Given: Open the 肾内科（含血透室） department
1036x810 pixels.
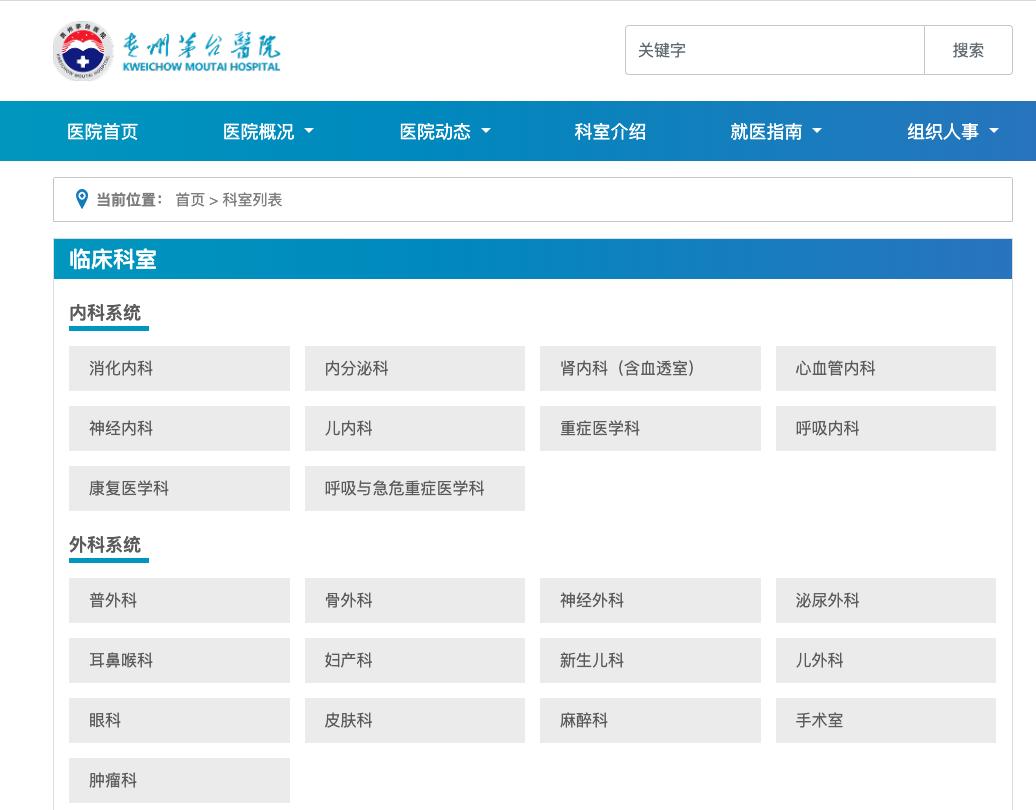Looking at the screenshot, I should click(x=650, y=368).
